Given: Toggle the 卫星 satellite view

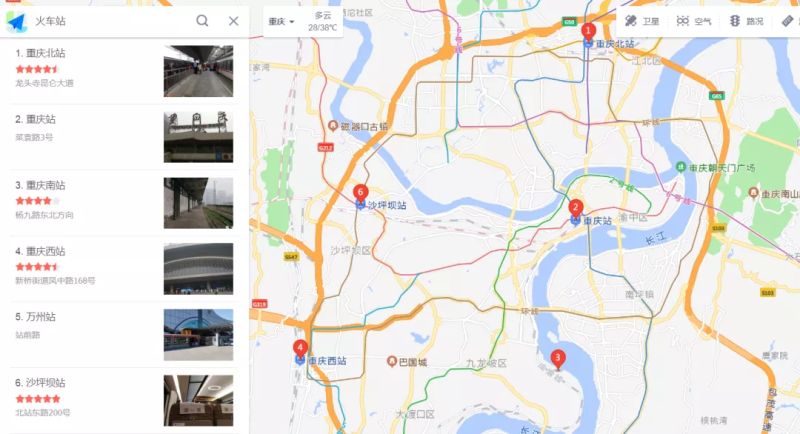Looking at the screenshot, I should 642,21.
